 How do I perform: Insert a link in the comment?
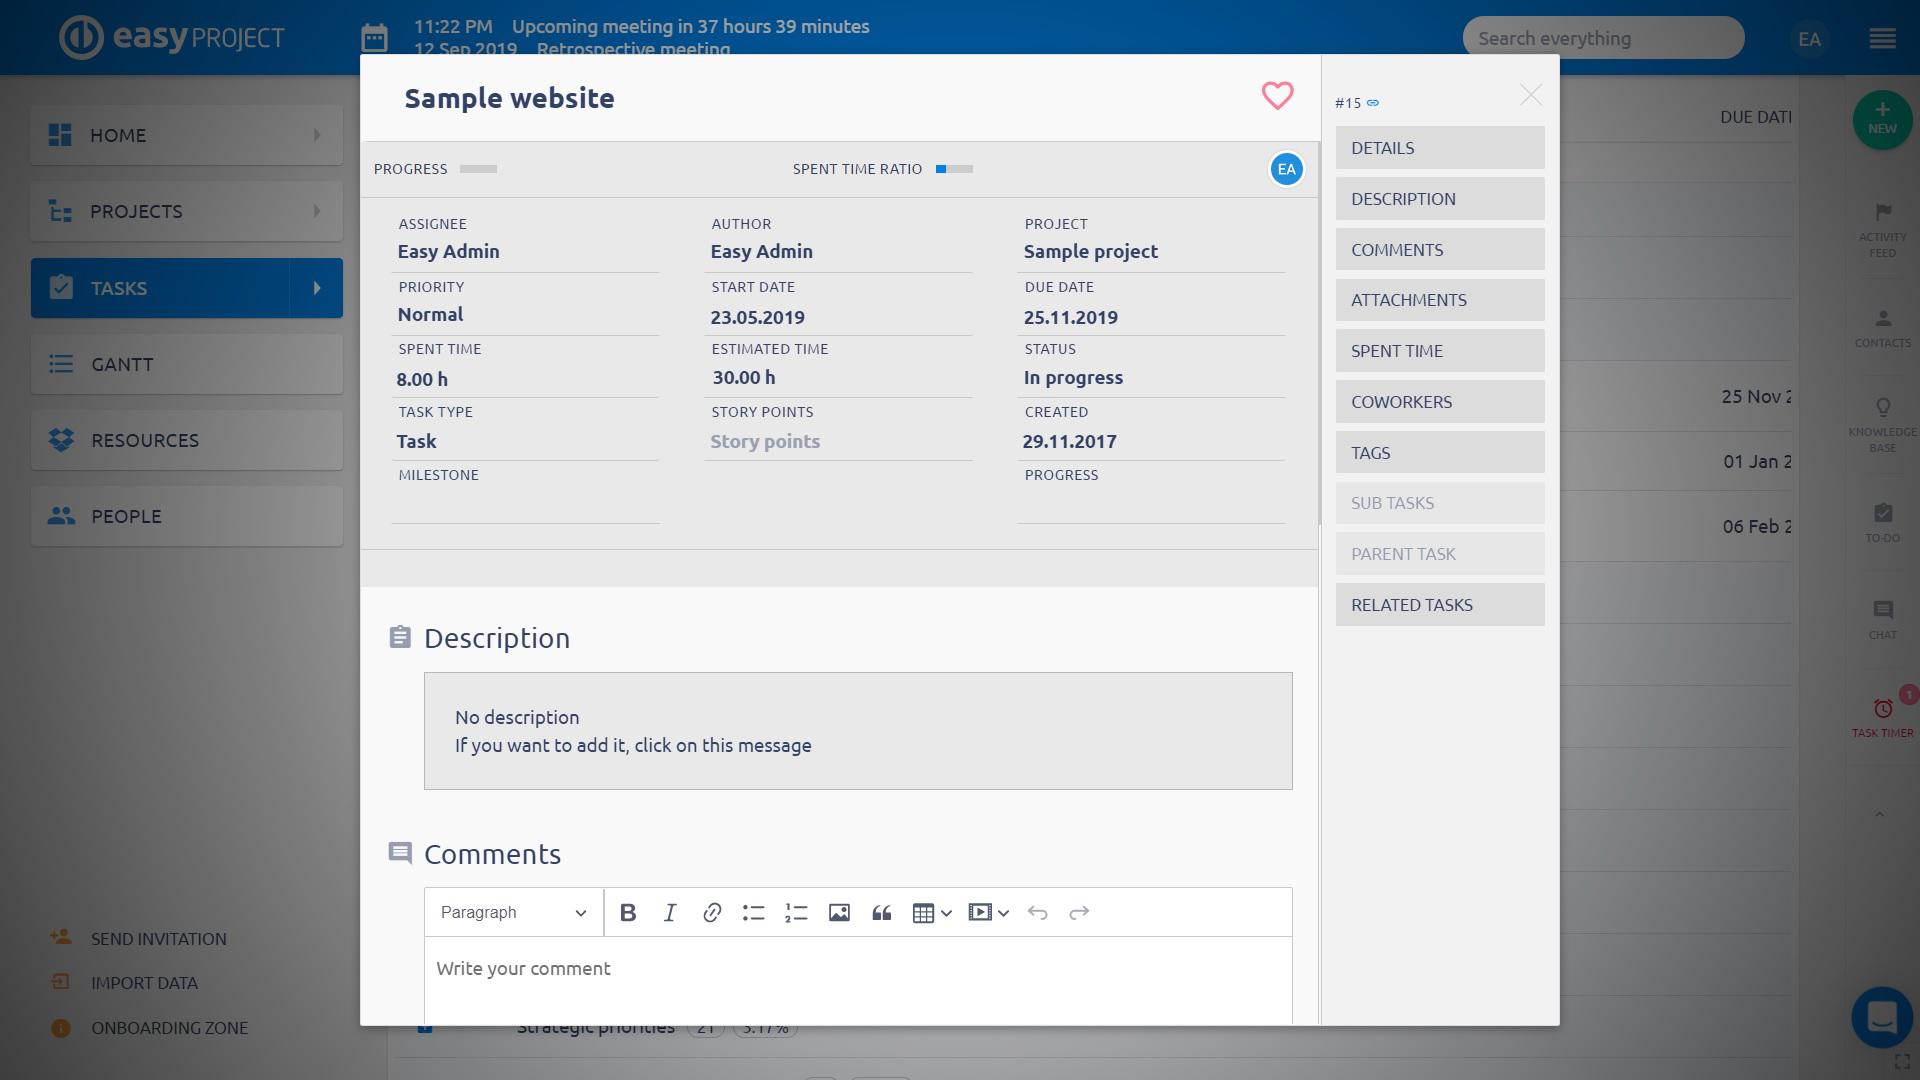(x=712, y=912)
